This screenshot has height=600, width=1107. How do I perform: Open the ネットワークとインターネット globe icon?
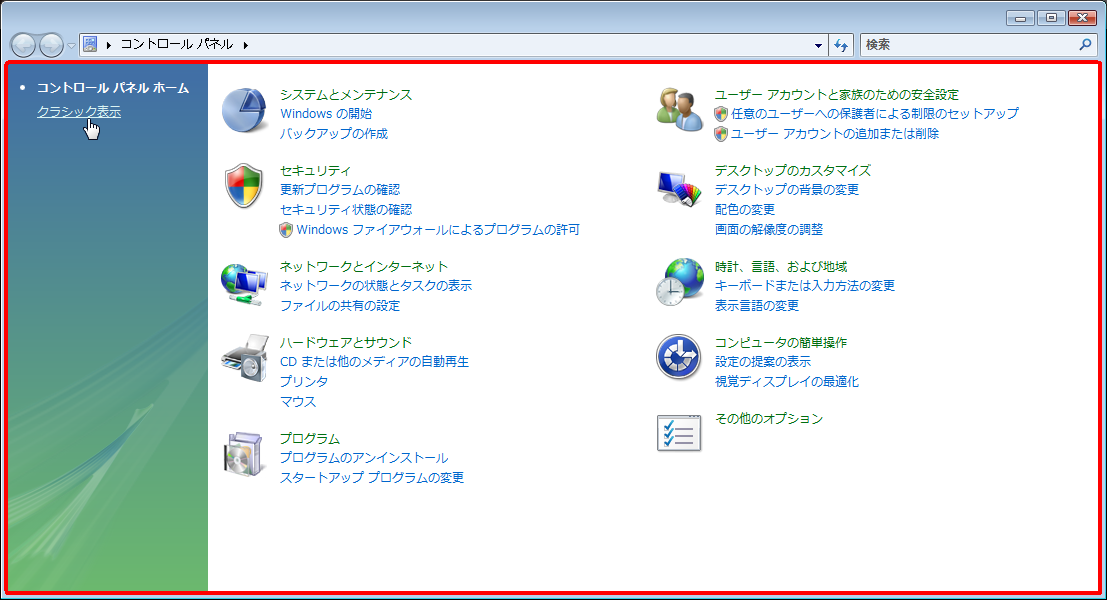coord(244,284)
